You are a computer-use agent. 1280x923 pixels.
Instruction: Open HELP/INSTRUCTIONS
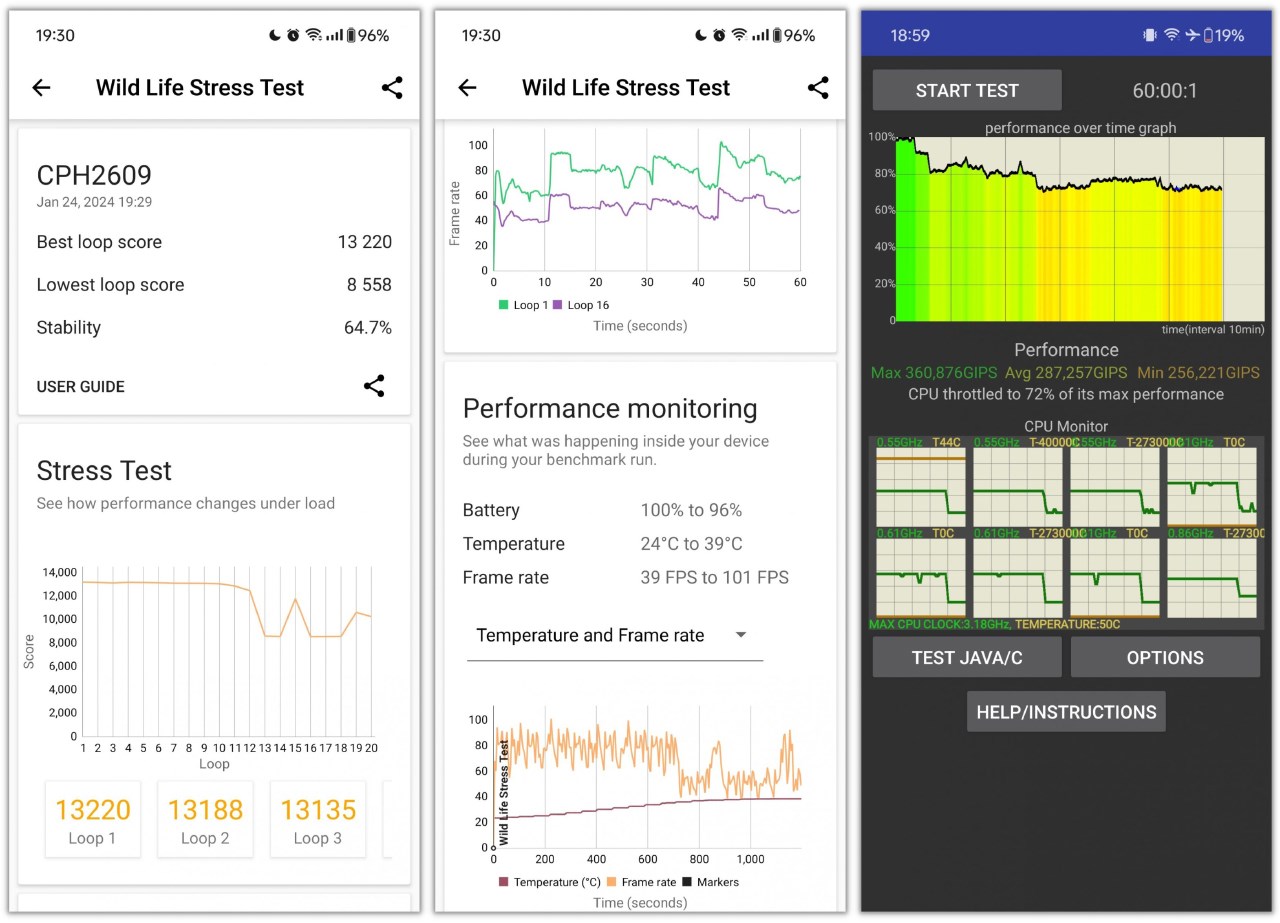click(1065, 711)
